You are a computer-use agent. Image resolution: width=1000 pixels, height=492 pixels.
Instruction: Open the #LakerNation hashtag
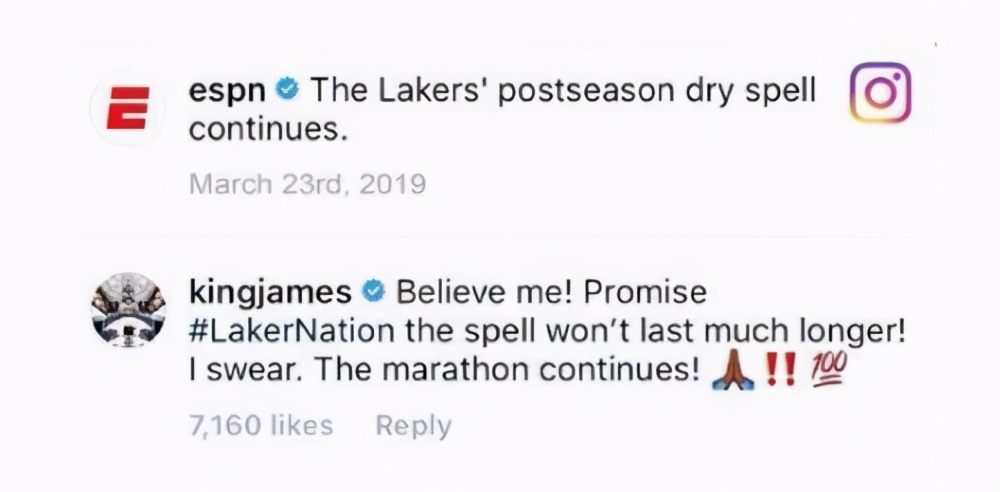[x=291, y=332]
